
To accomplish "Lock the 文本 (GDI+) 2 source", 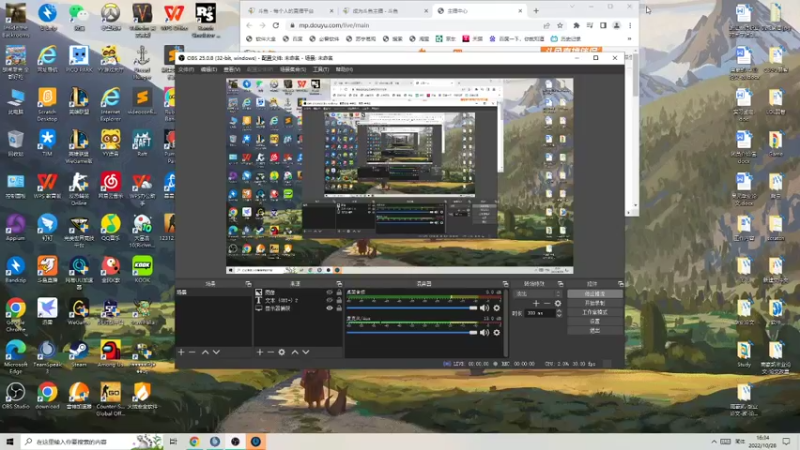I will pyautogui.click(x=339, y=300).
